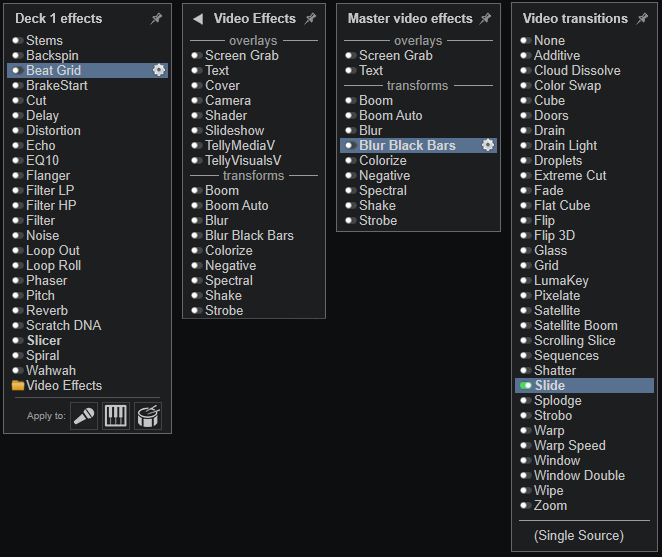The height and width of the screenshot is (557, 662).
Task: Select Text overlay in Master video effects
Action: point(371,70)
